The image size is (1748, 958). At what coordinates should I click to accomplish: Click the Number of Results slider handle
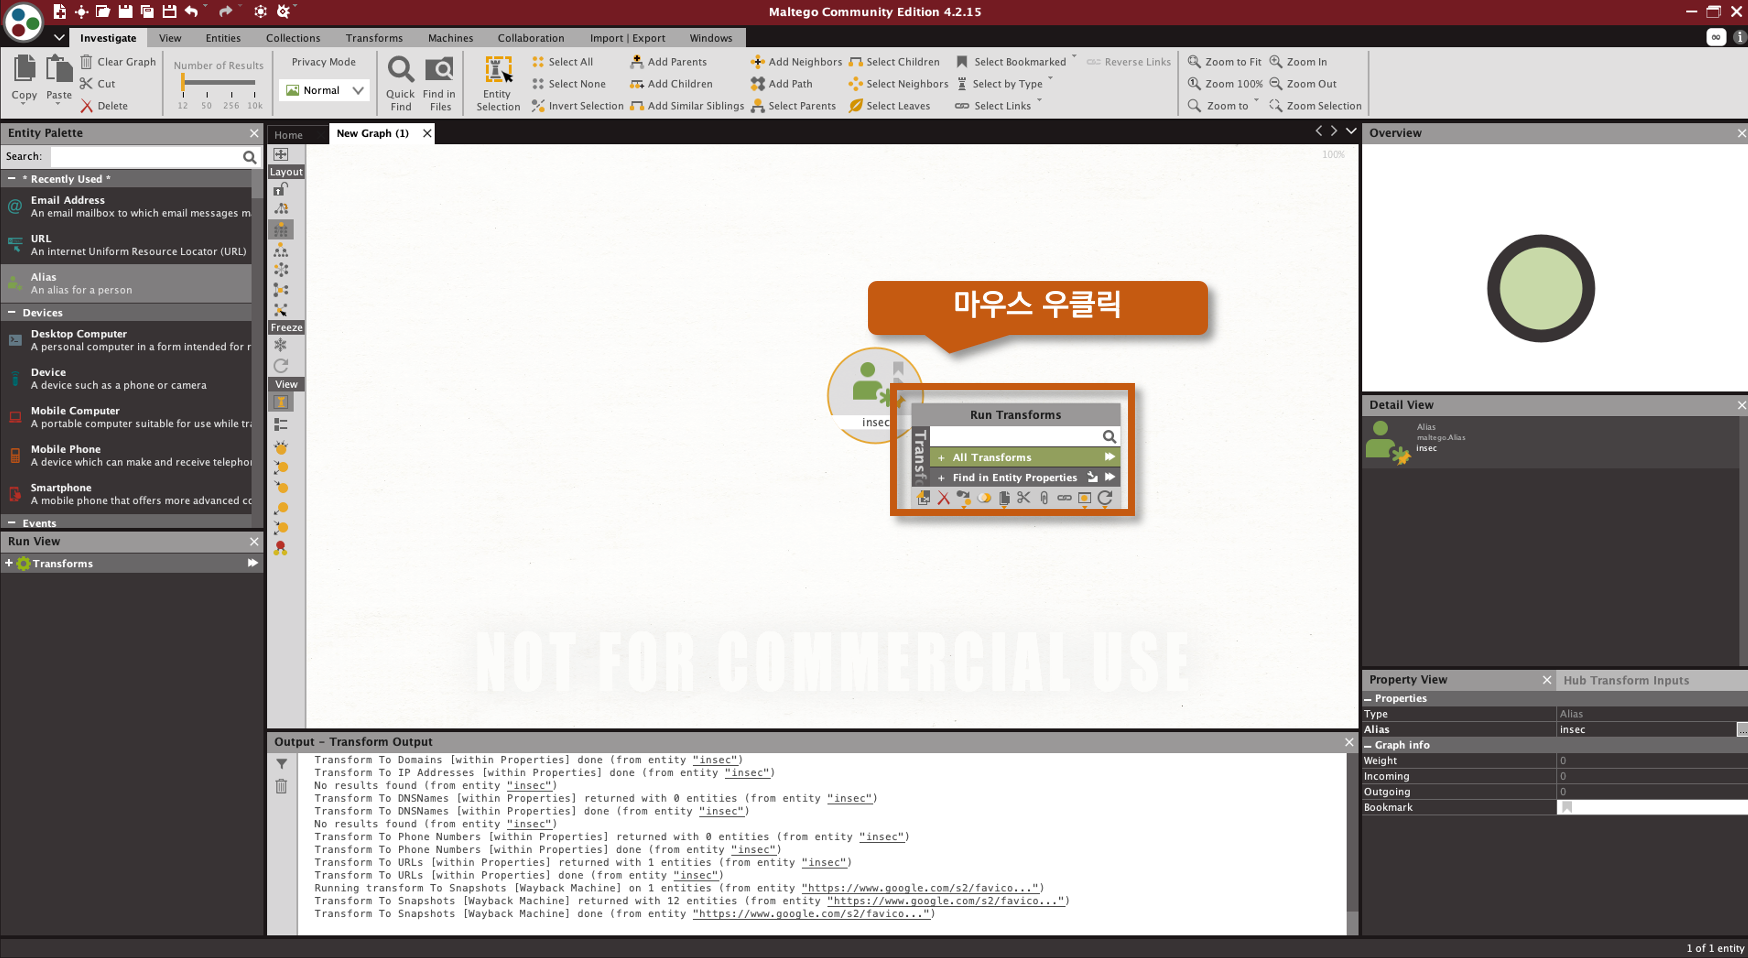point(183,84)
